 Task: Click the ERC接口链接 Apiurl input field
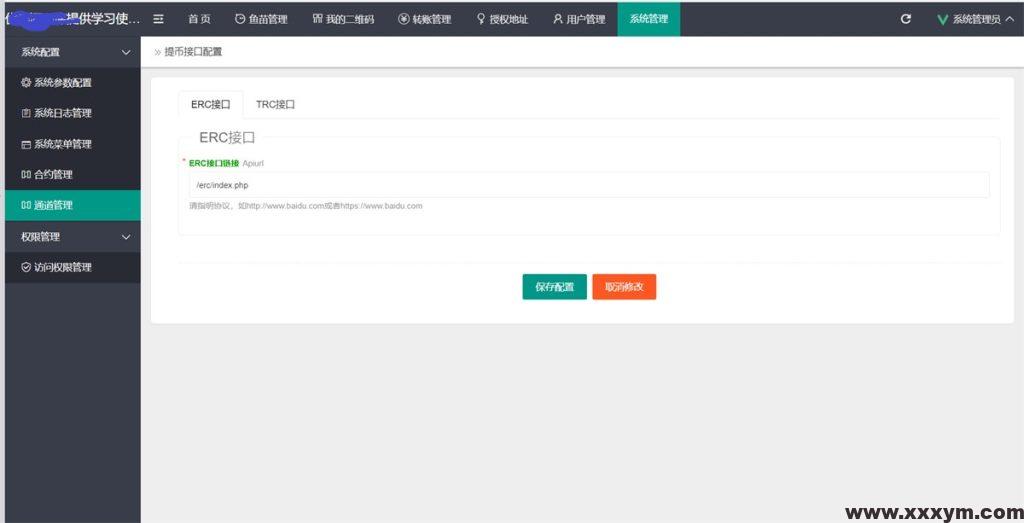(x=589, y=185)
